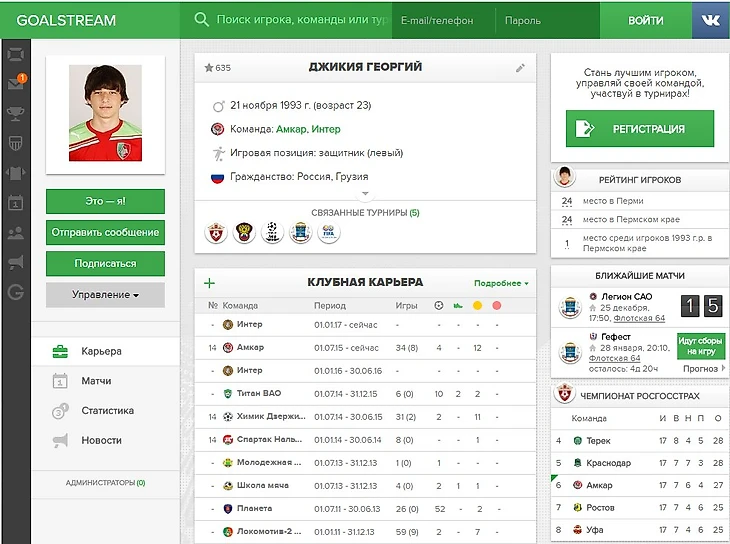Click the Регистрация button
The height and width of the screenshot is (544, 730).
[x=640, y=129]
